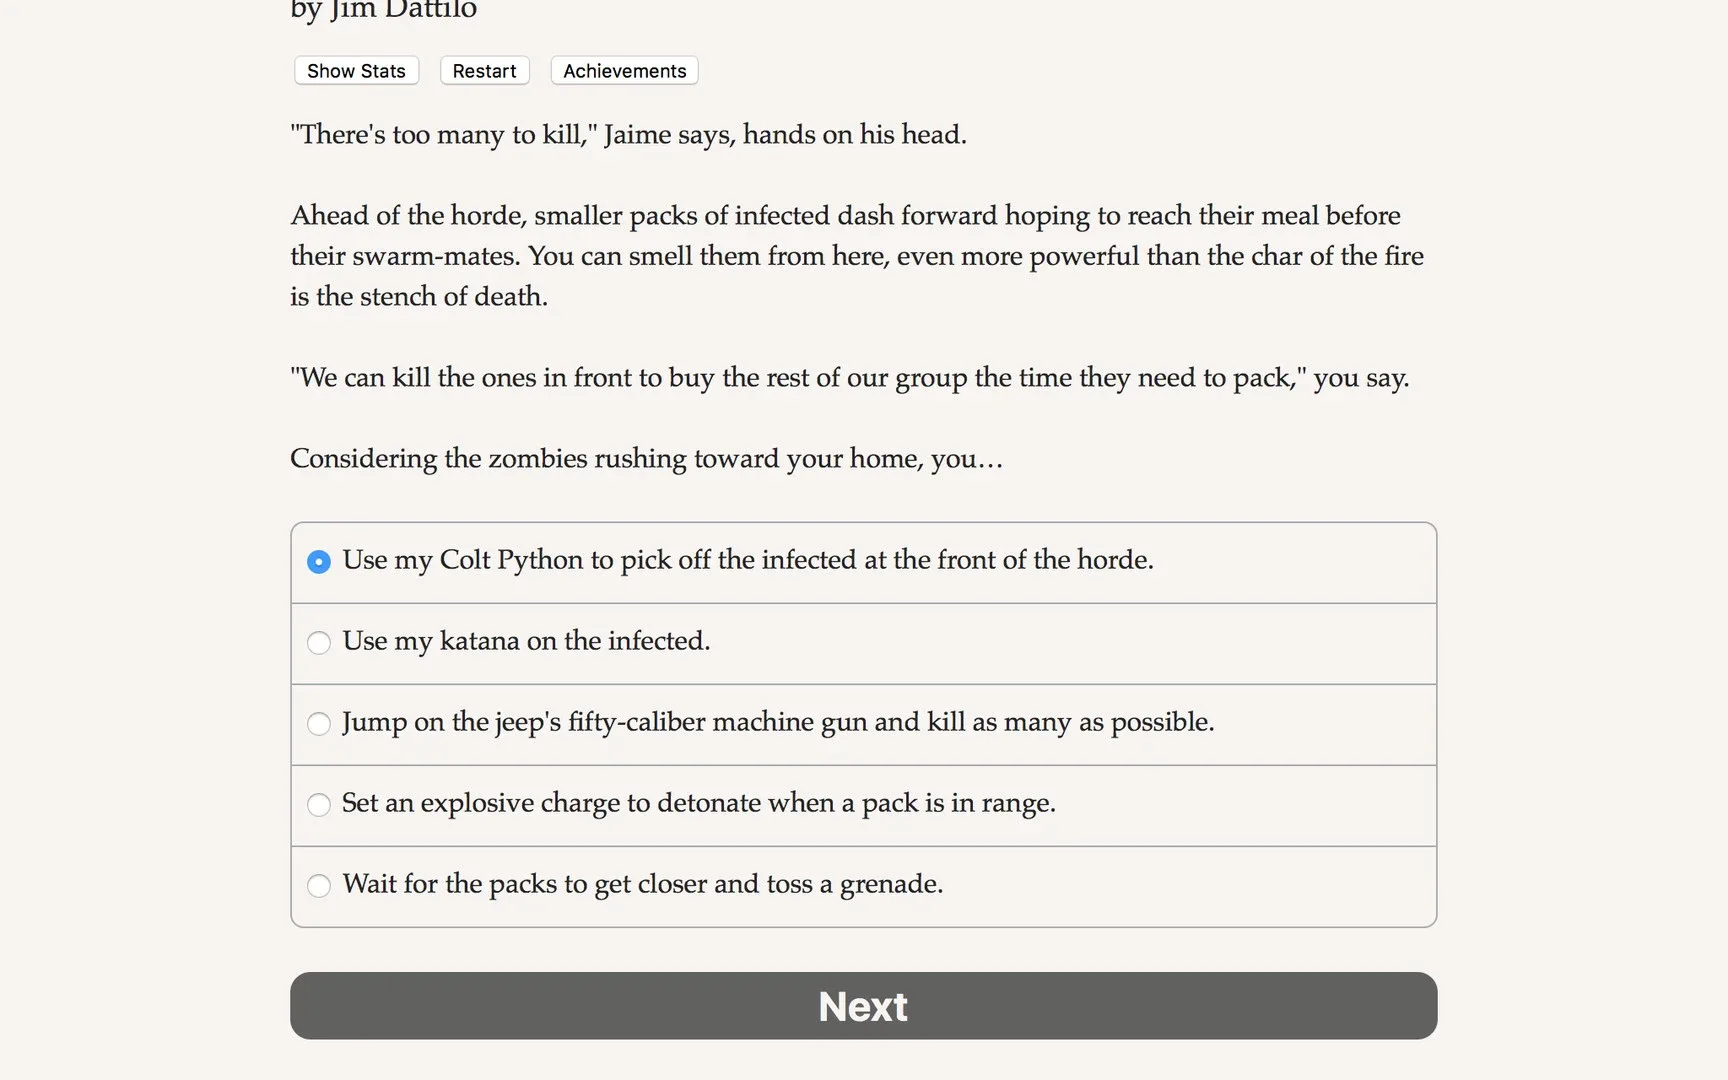Open the Show Stats screen
Viewport: 1728px width, 1080px height.
pos(356,71)
